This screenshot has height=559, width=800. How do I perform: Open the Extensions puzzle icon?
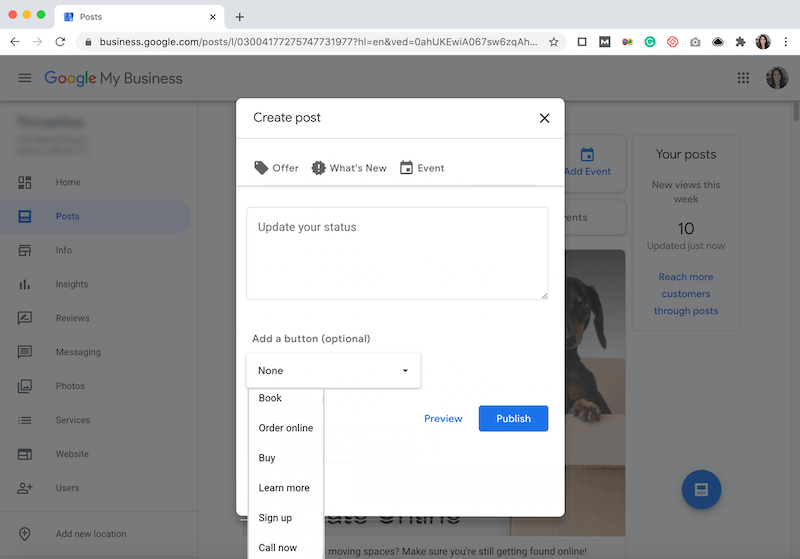tap(740, 42)
